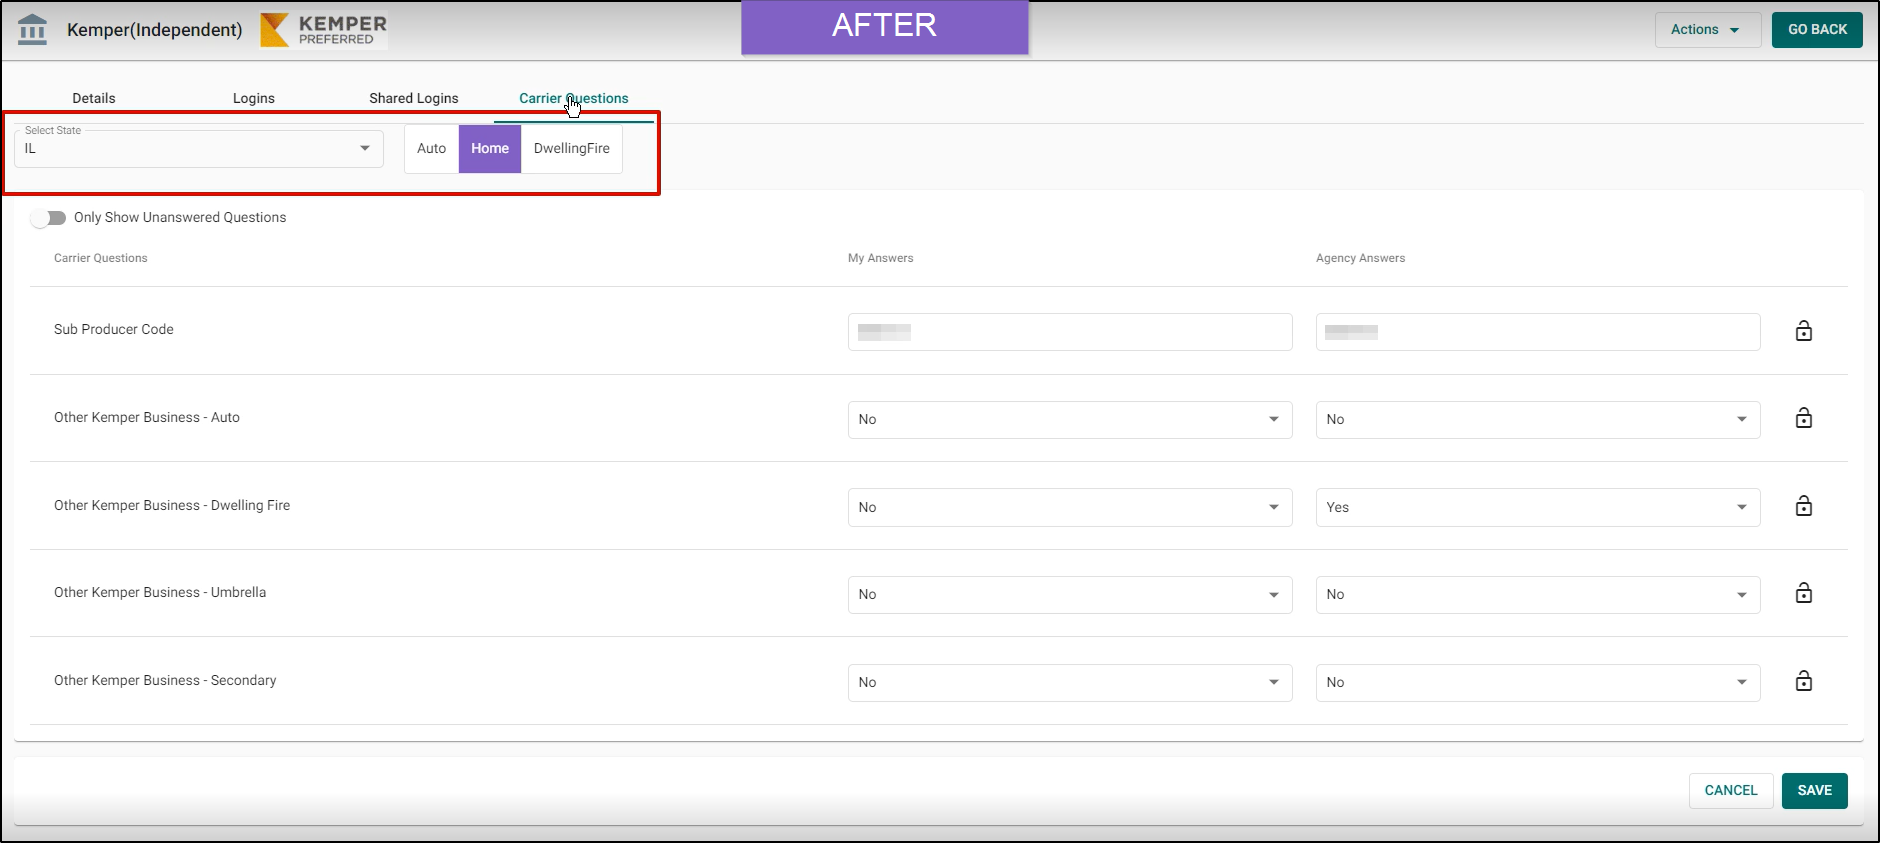The height and width of the screenshot is (843, 1880).
Task: Open Agency Answers dropdown for Umbrella
Action: click(1538, 595)
